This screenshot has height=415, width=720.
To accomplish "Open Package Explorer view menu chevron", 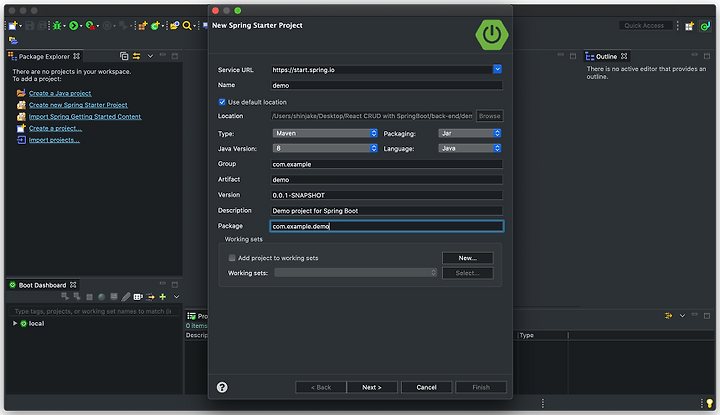I will pyautogui.click(x=150, y=56).
